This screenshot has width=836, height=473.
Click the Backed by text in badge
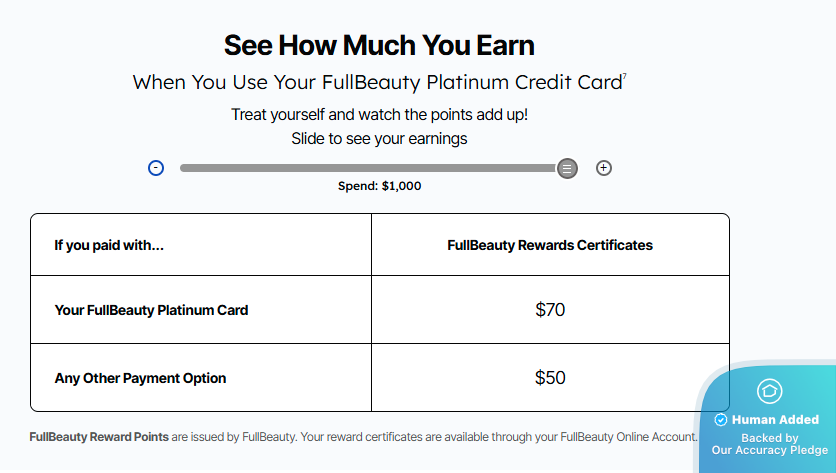click(x=769, y=438)
